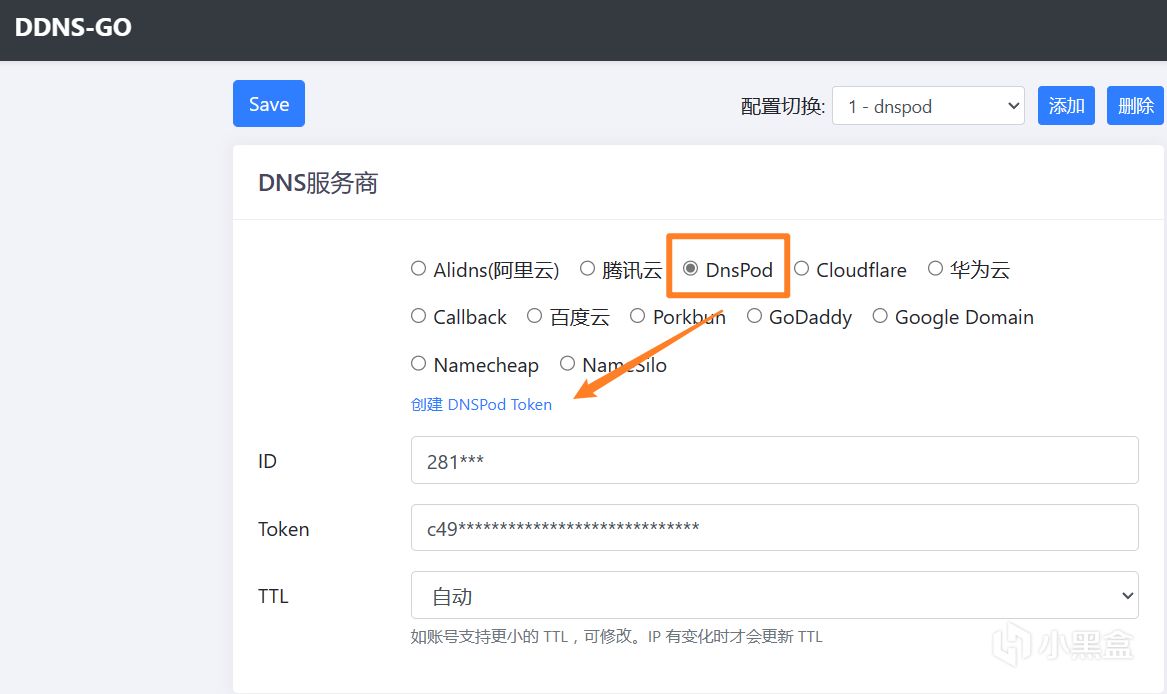Click inside the ID input field
Viewport: 1167px width, 694px height.
coord(775,461)
